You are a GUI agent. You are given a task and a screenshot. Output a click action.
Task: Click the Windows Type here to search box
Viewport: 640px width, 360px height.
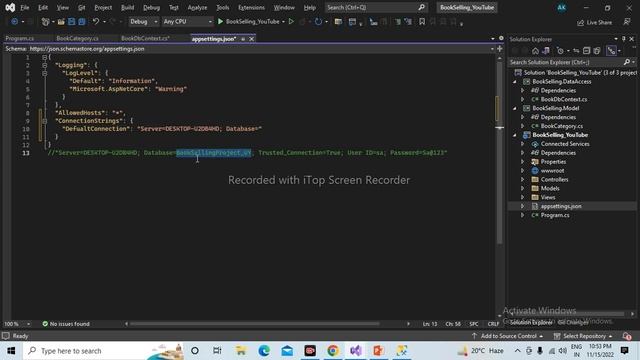(x=104, y=351)
